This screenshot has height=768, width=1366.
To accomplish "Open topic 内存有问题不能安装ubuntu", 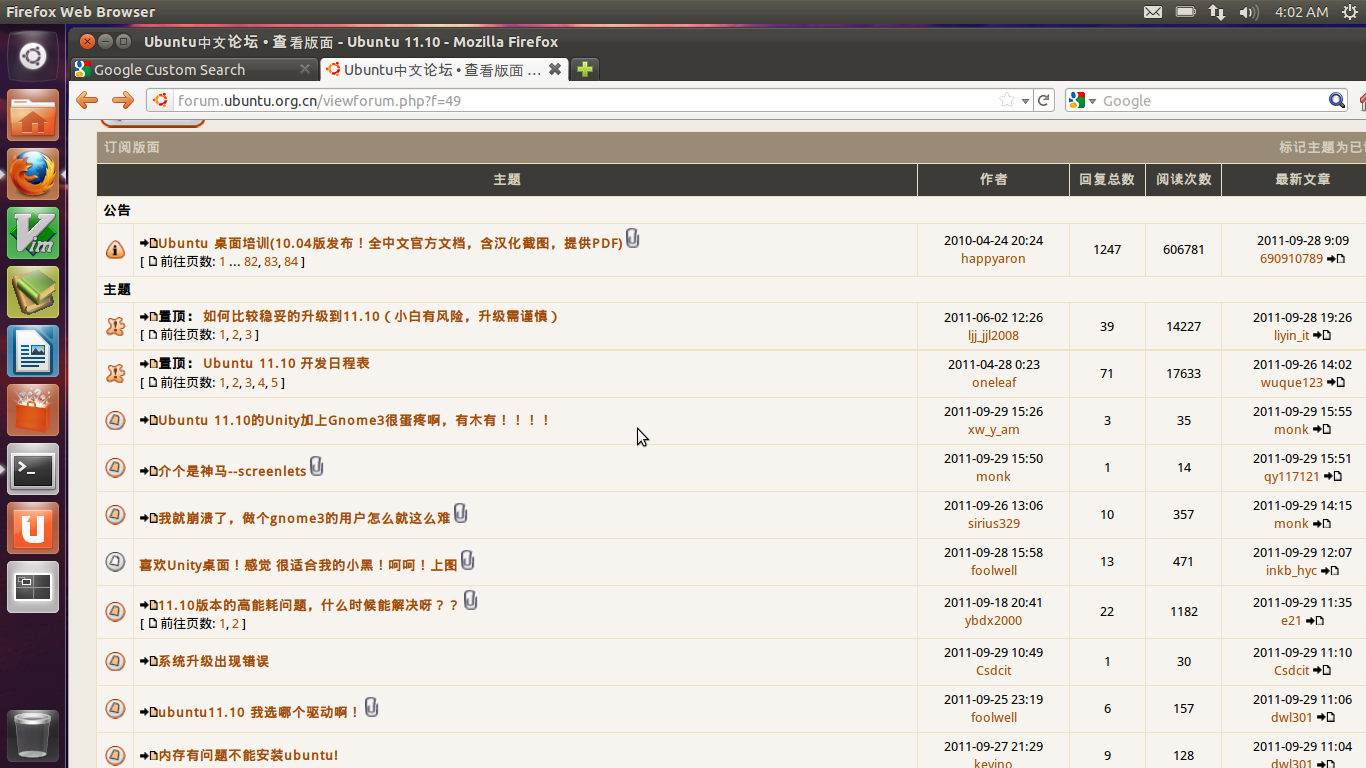I will [248, 755].
